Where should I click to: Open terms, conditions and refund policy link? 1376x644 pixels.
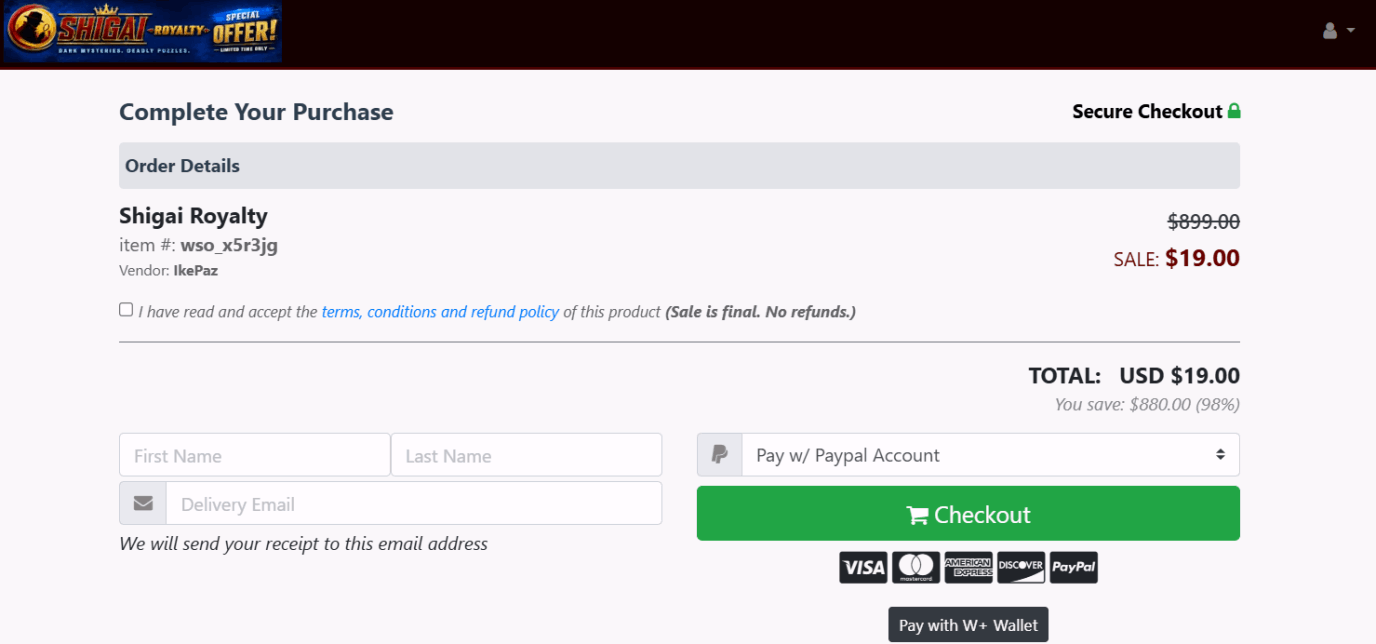pos(440,312)
